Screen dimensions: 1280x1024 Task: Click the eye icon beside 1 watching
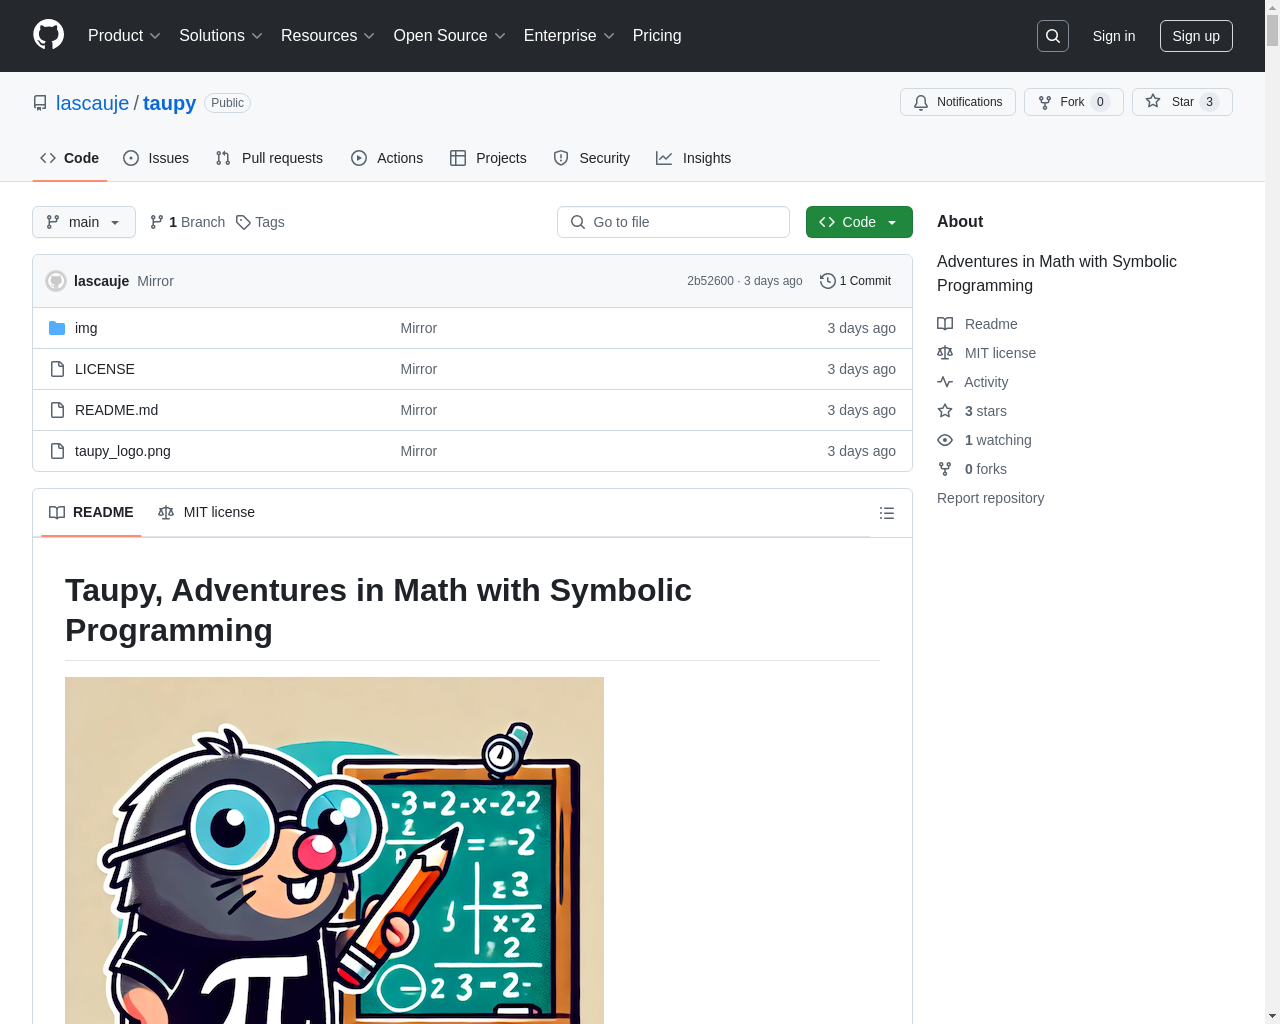945,440
